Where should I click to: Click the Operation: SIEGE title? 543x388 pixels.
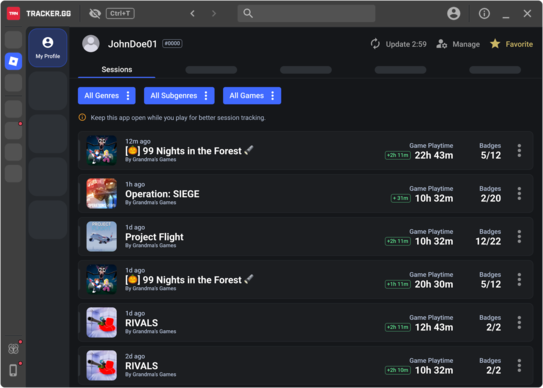(x=162, y=194)
